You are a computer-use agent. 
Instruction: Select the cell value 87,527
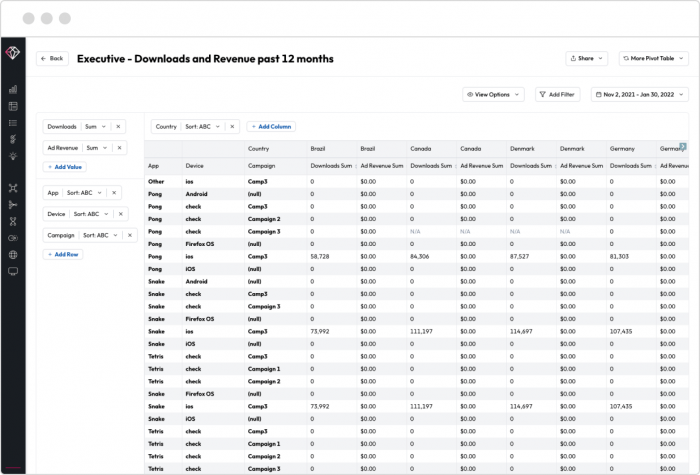[x=520, y=257]
